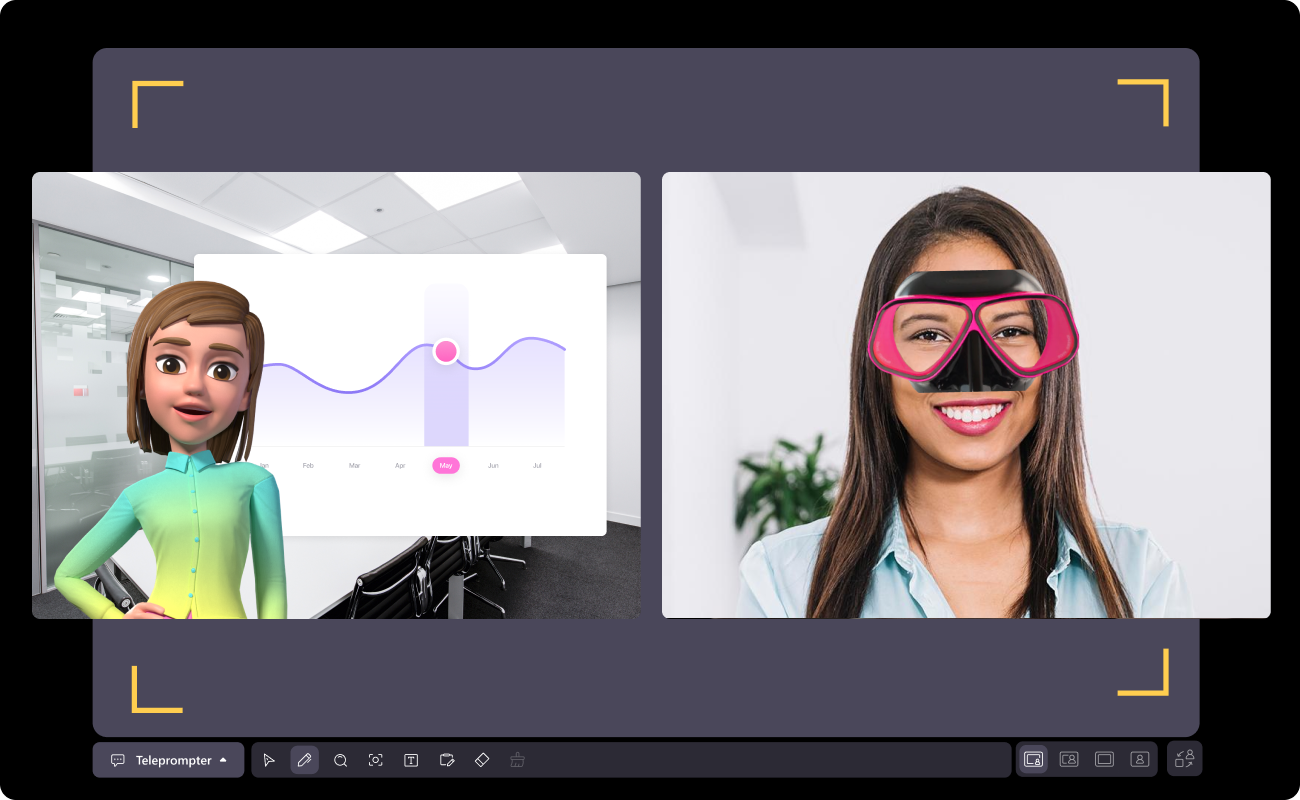Click the swap presenter and screen icon
The image size is (1300, 800).
pos(1185,759)
